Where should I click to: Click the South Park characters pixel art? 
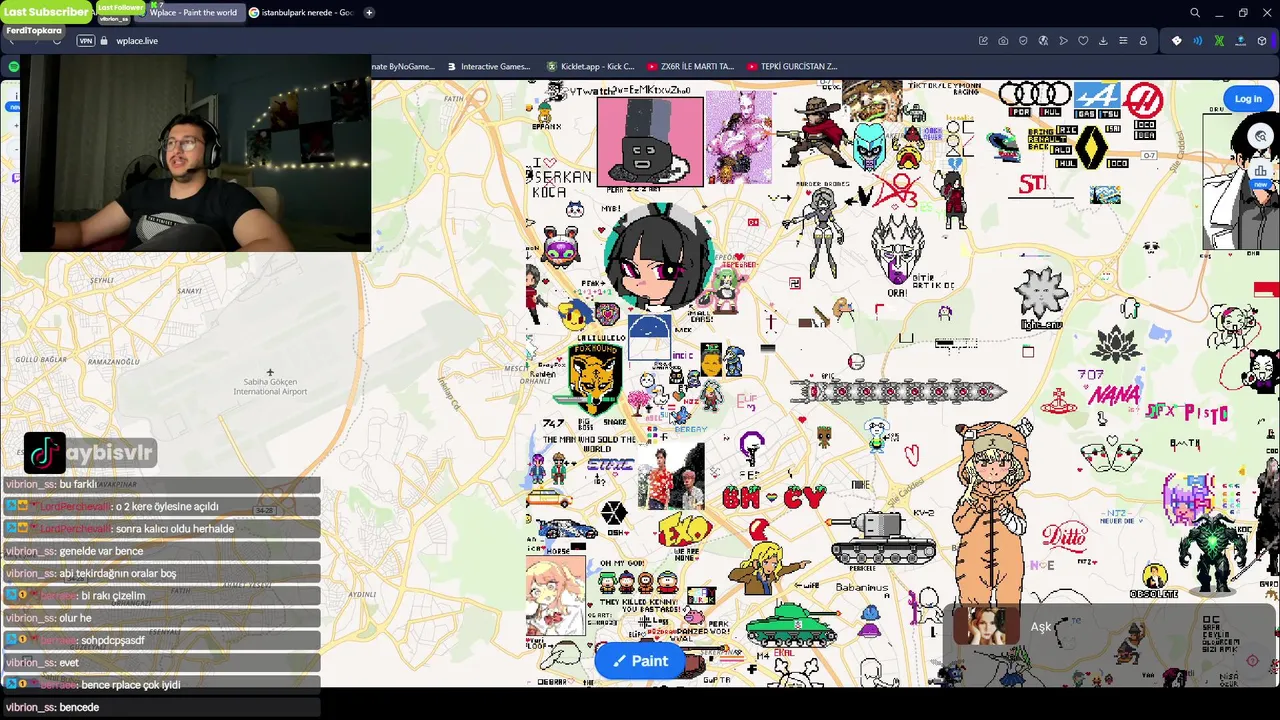[637, 582]
